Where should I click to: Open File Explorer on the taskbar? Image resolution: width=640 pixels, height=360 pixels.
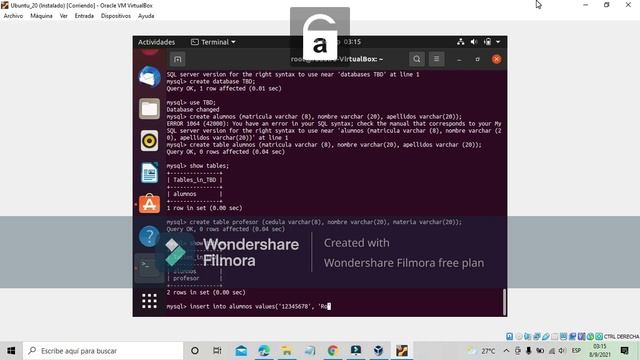click(x=287, y=351)
